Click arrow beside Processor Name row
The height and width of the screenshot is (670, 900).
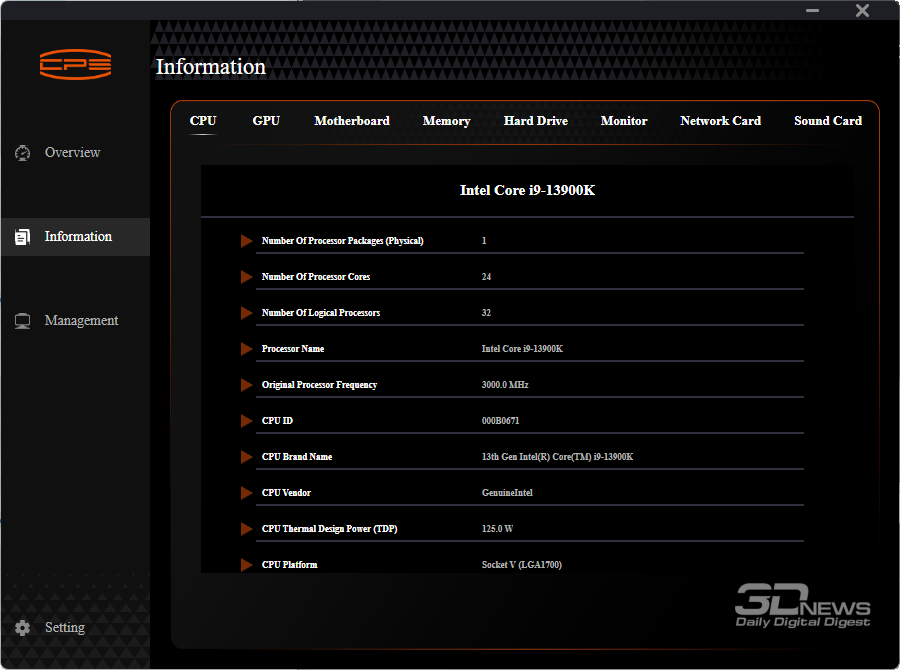(246, 349)
